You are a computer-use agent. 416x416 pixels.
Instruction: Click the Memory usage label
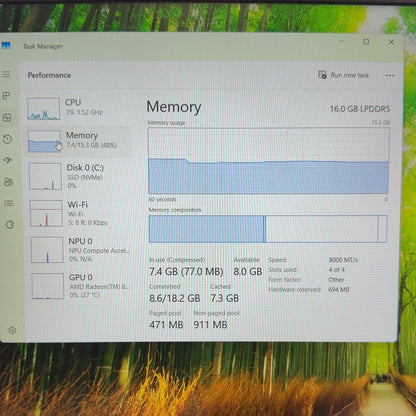point(166,123)
